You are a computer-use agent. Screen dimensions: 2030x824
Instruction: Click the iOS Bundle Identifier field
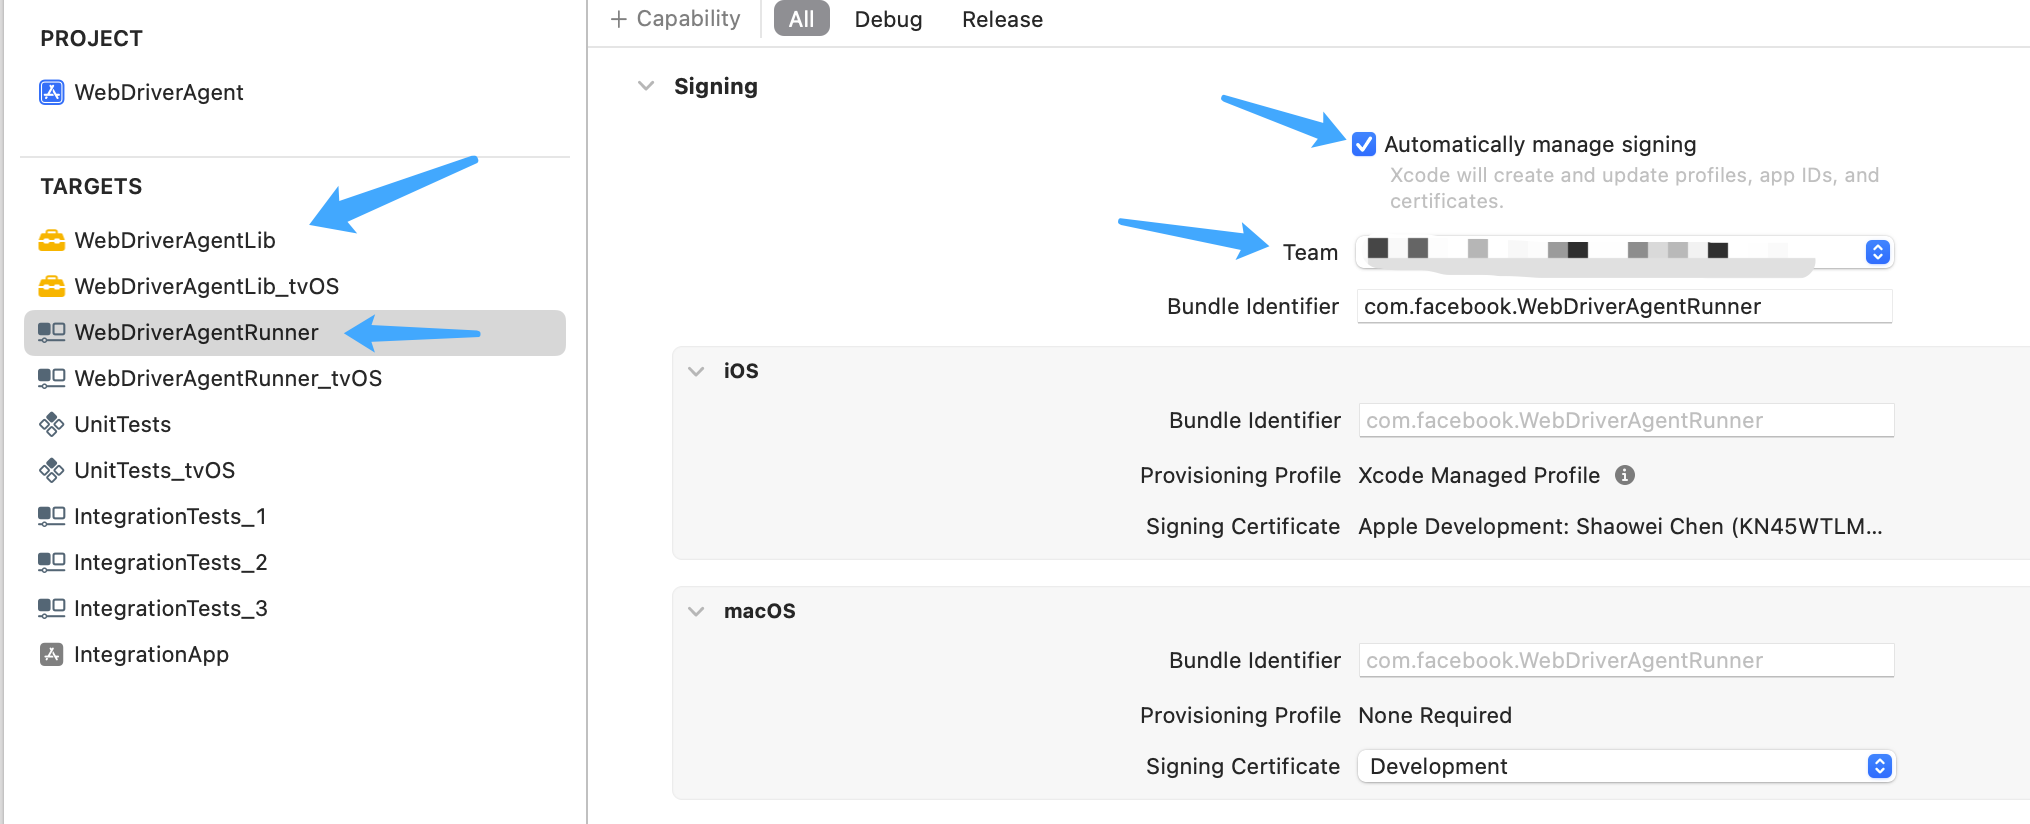(x=1626, y=420)
